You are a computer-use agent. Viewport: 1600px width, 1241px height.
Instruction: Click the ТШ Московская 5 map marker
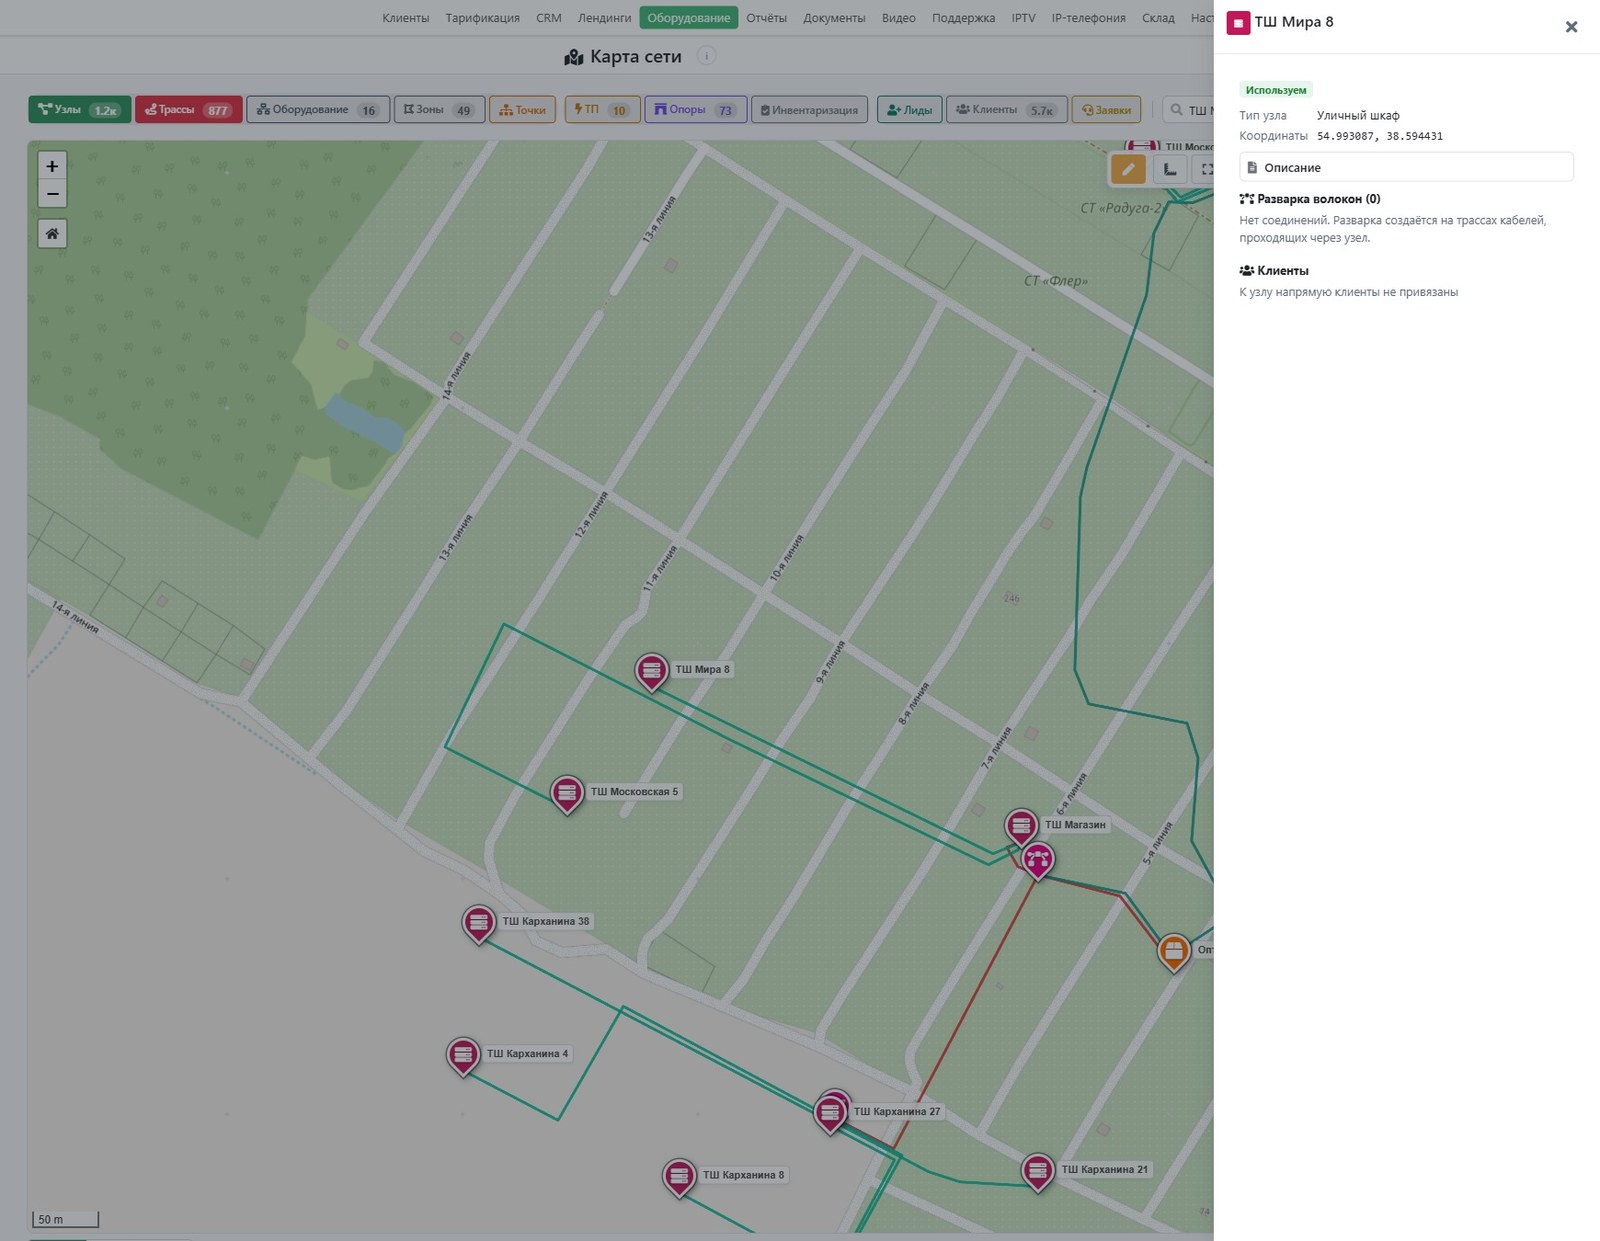[x=567, y=794]
